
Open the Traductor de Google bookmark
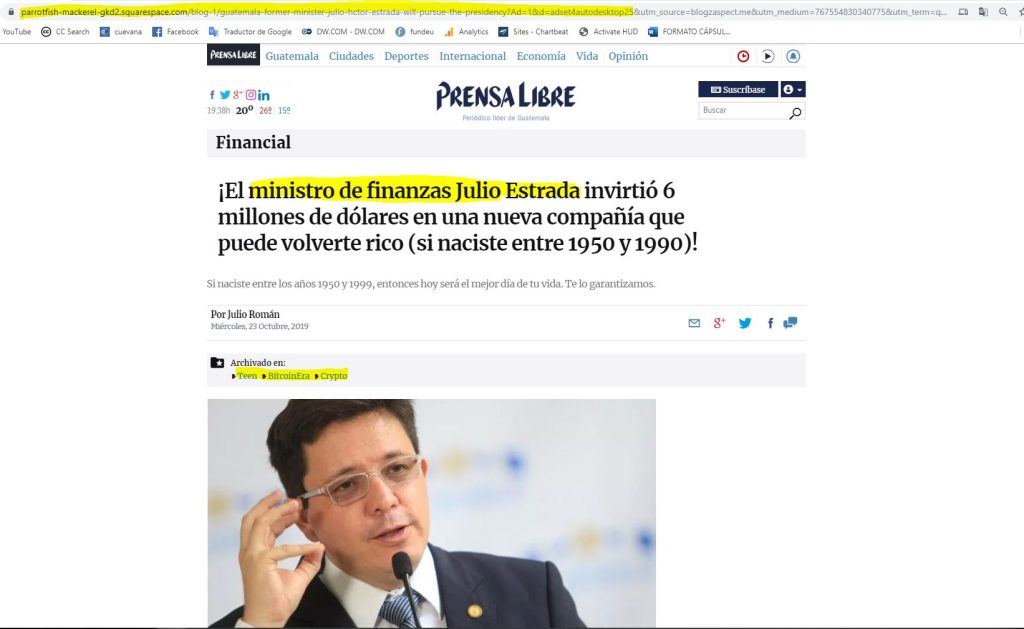pos(250,31)
